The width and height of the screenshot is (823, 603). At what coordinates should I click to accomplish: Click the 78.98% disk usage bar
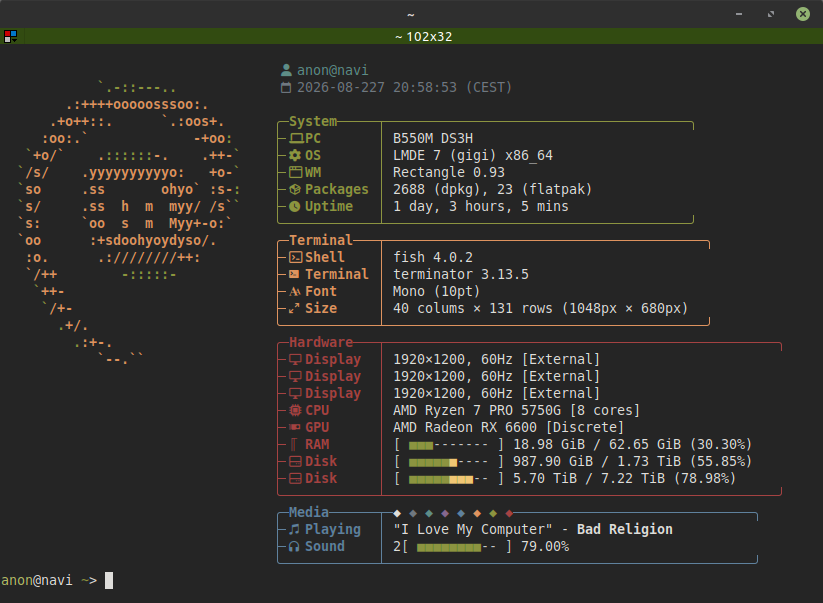click(x=449, y=479)
